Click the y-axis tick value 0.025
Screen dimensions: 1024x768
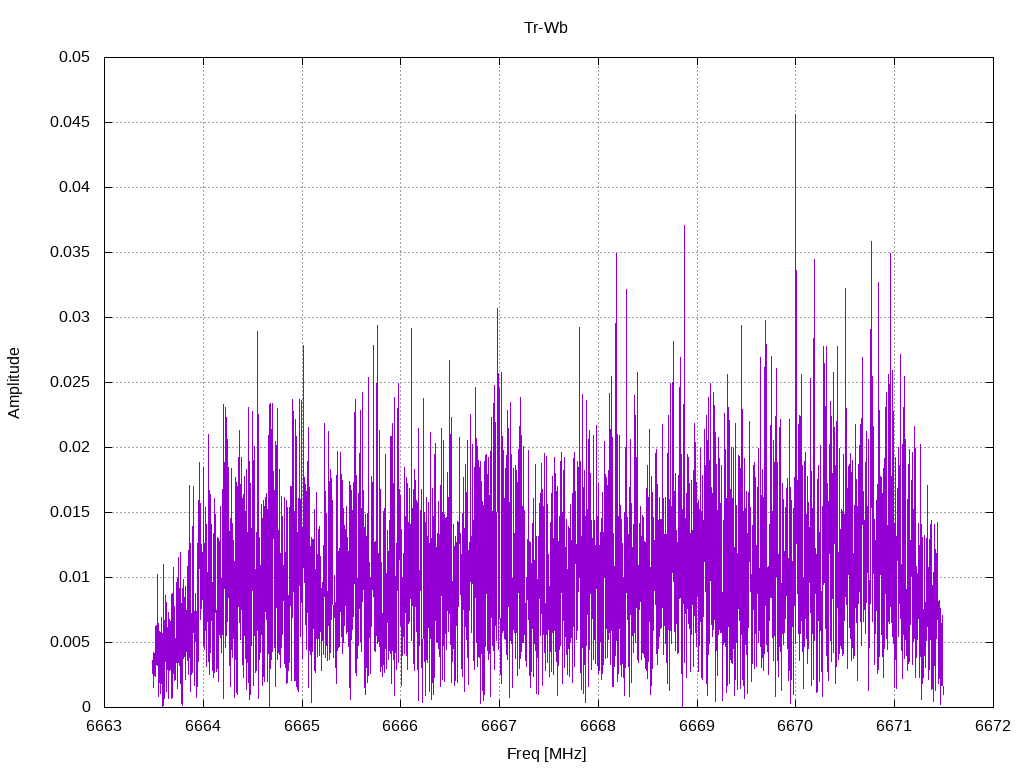click(x=70, y=382)
